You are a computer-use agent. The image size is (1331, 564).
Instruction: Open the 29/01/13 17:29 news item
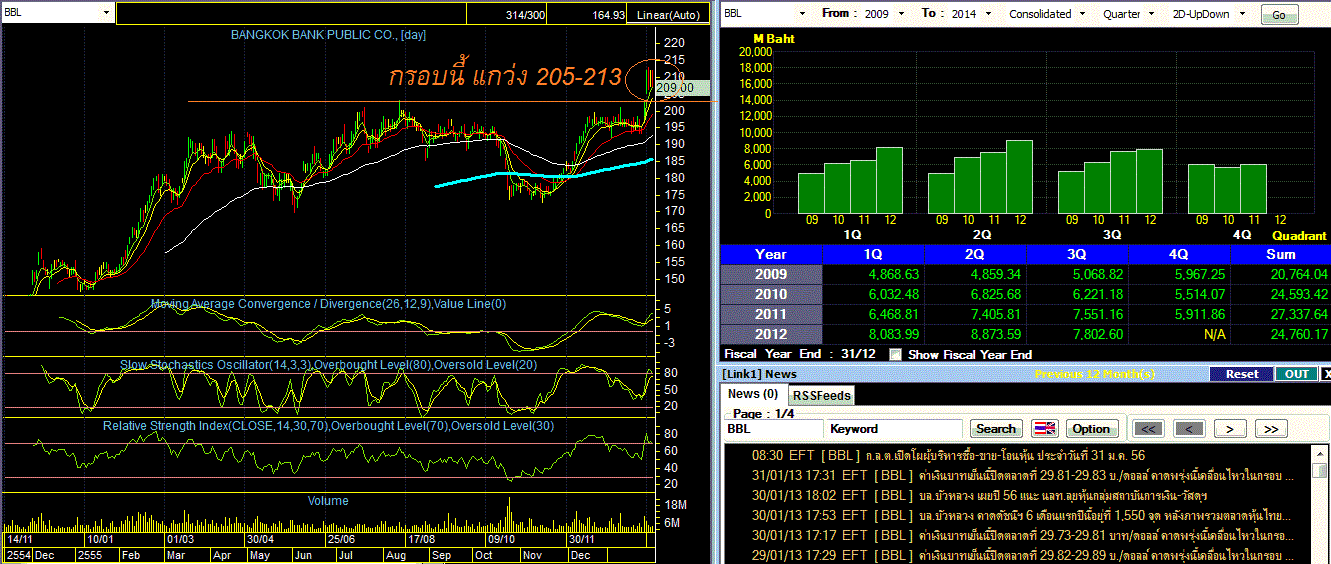[1018, 554]
